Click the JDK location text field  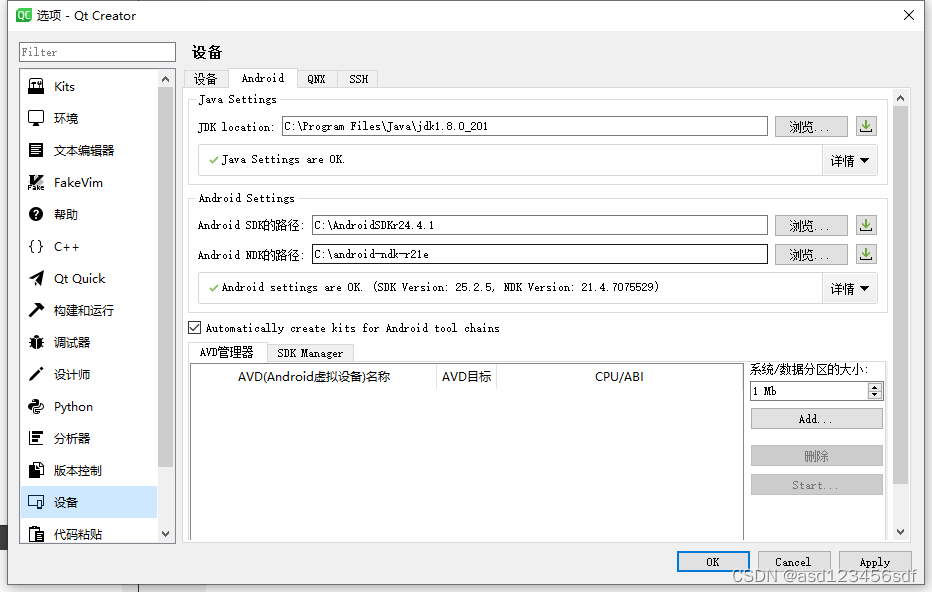tap(525, 126)
